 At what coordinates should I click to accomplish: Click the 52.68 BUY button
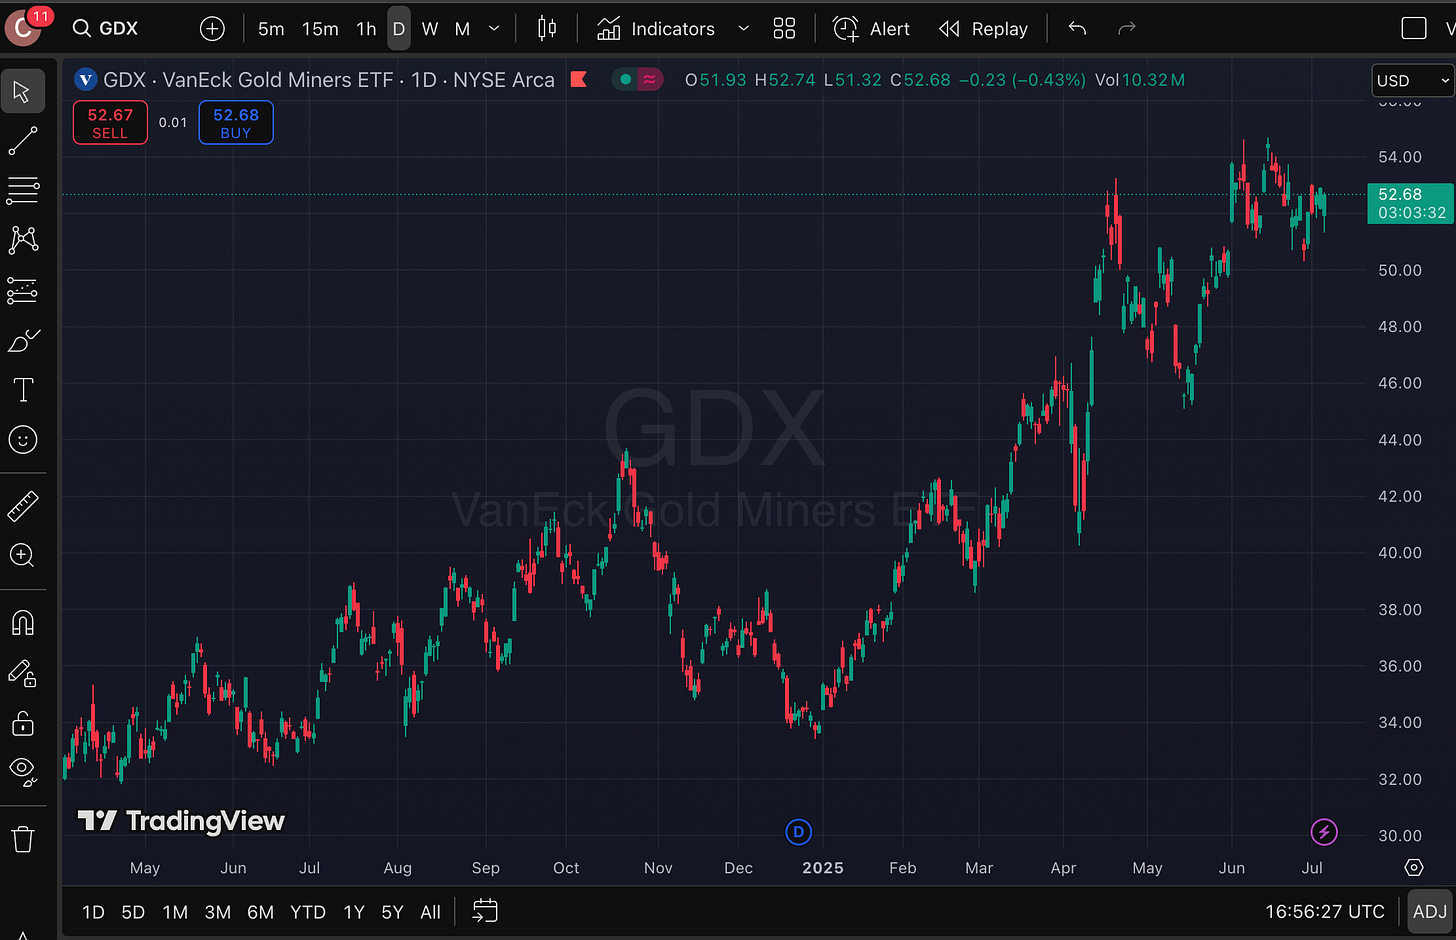(x=236, y=123)
